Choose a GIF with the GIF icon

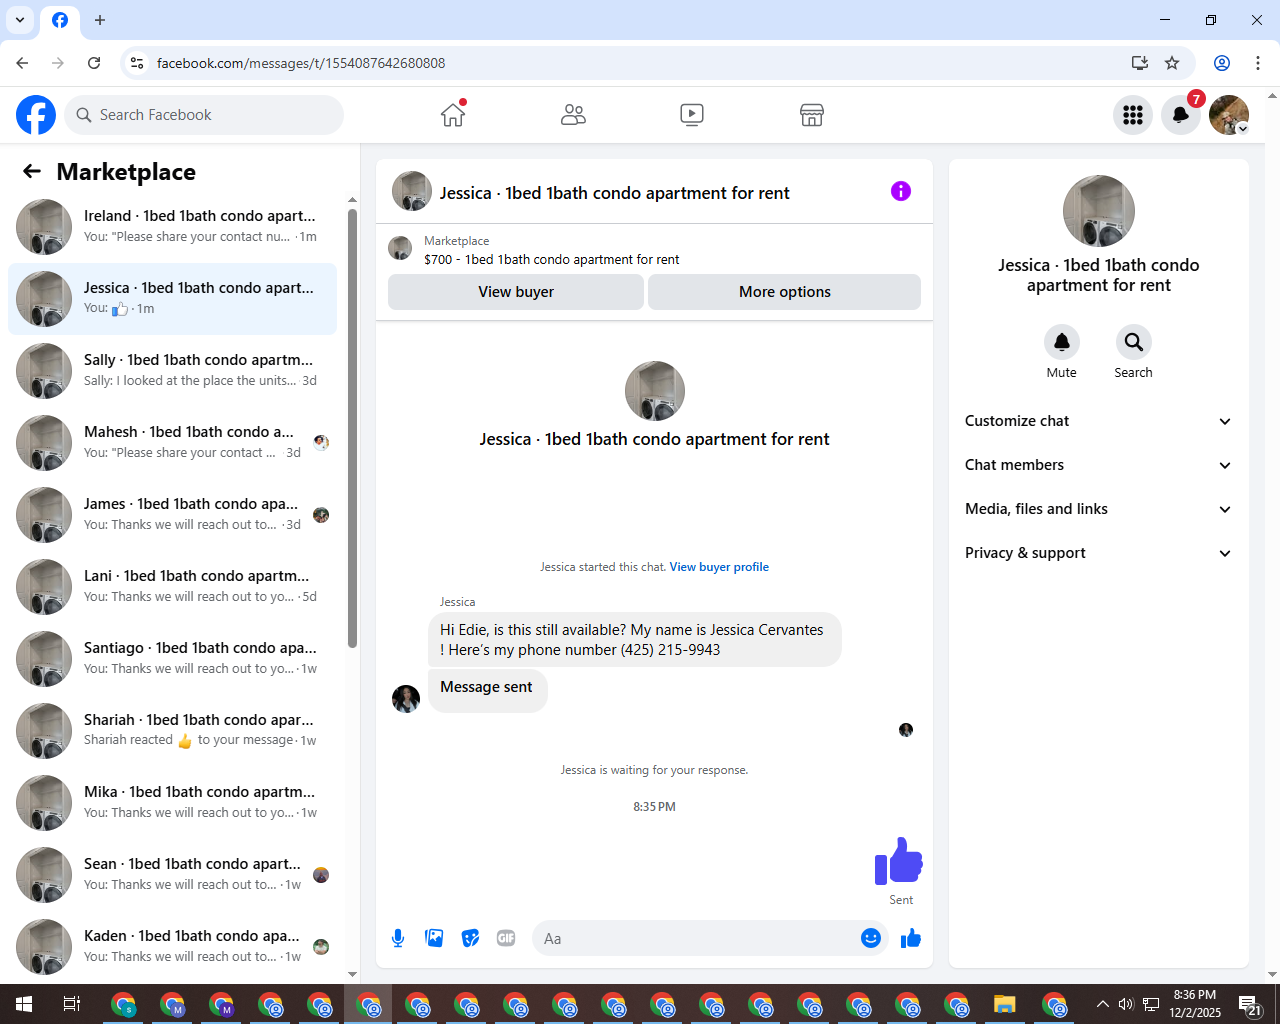coord(506,938)
